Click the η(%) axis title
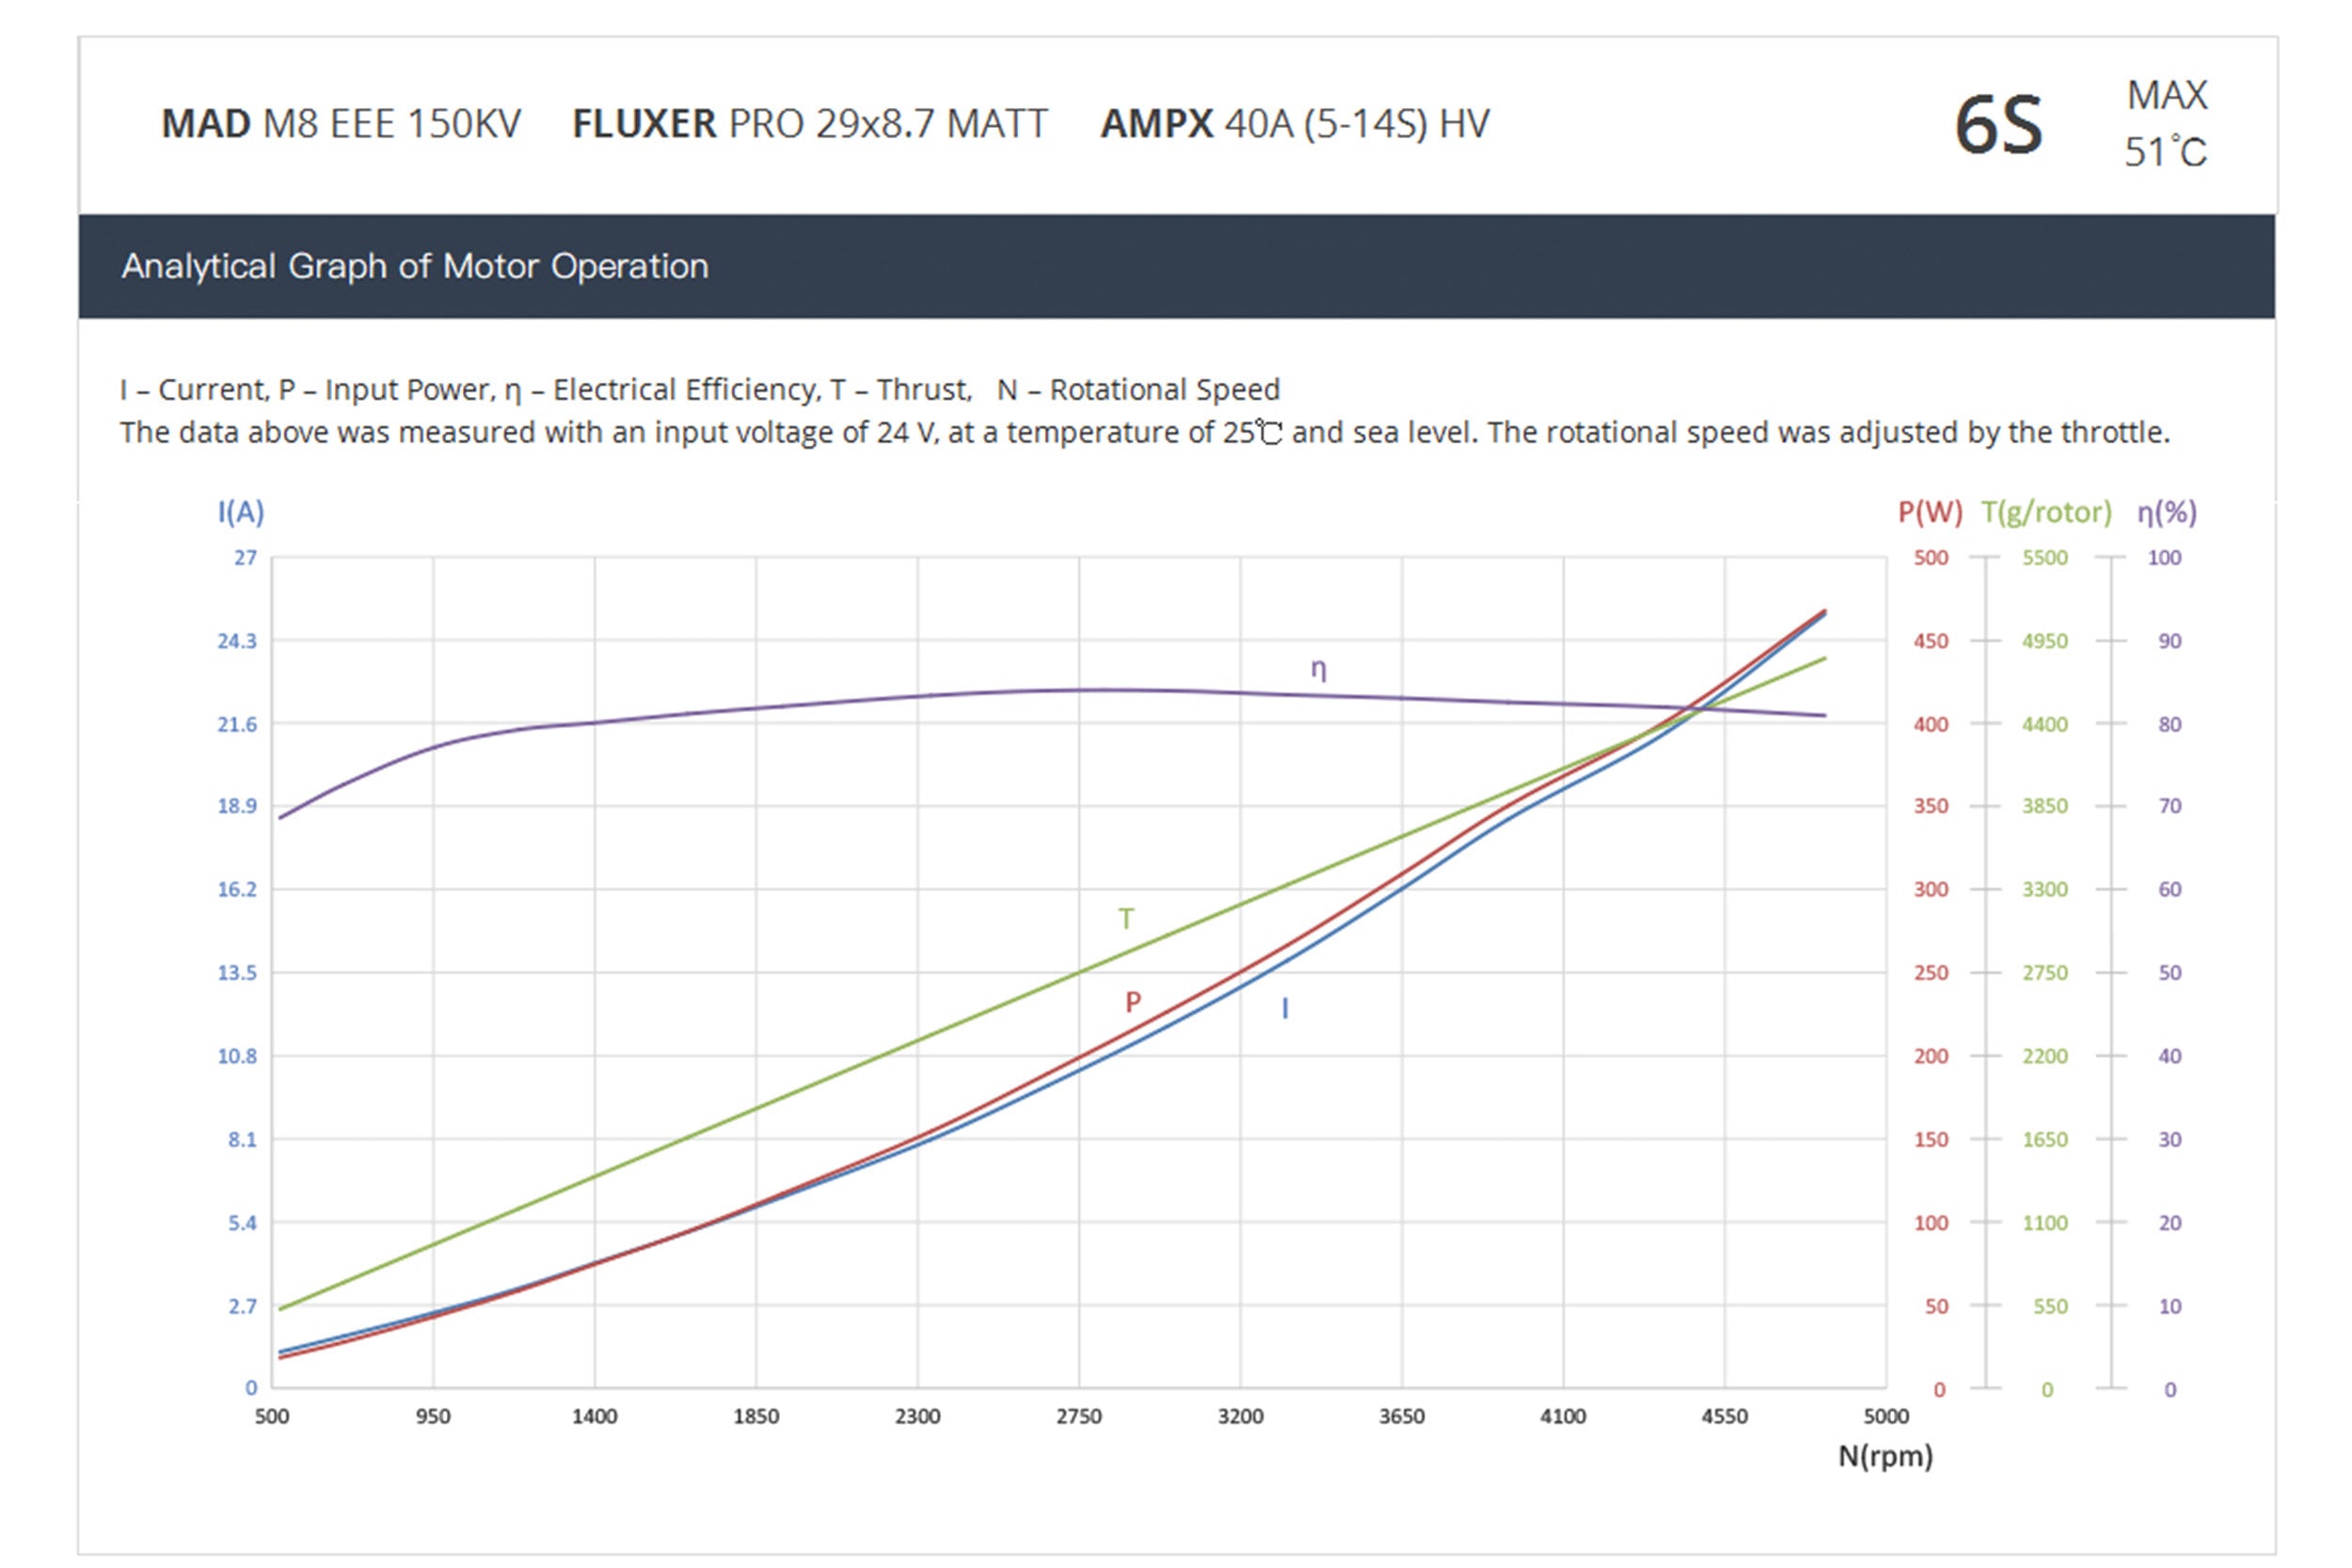Viewport: 2352px width, 1568px height. pos(2167,512)
